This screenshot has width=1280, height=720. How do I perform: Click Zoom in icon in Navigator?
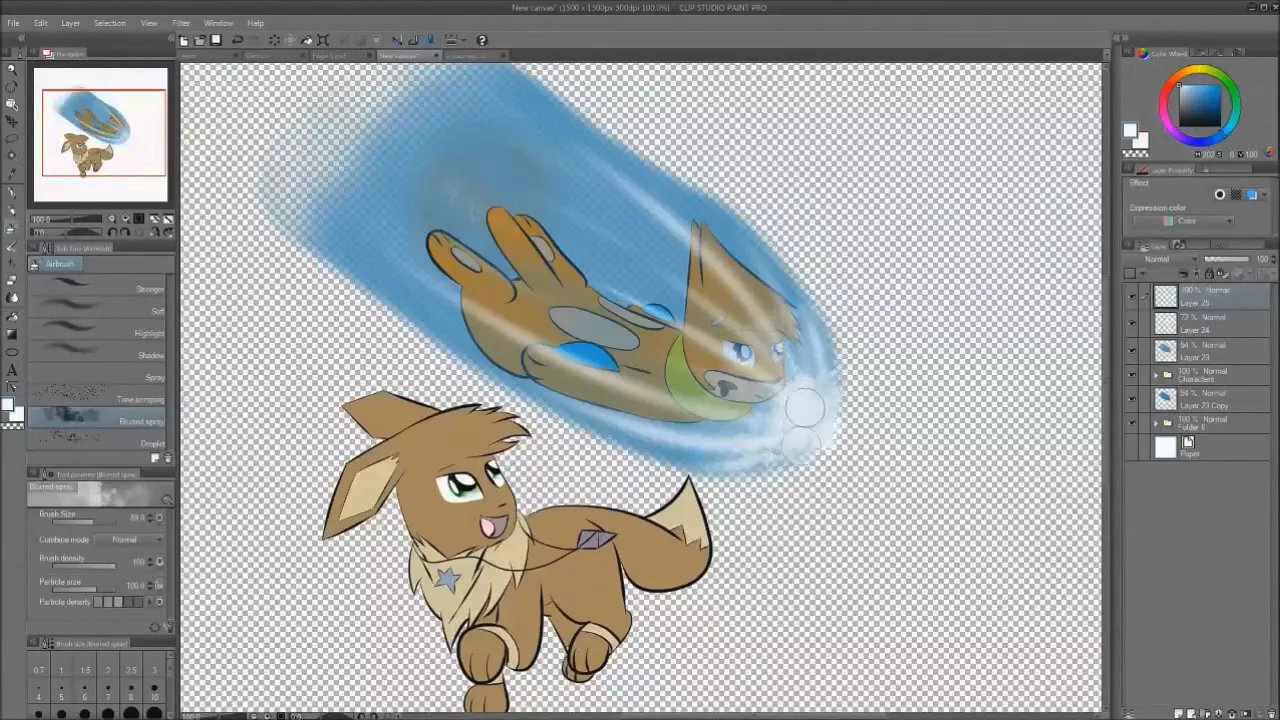[125, 219]
